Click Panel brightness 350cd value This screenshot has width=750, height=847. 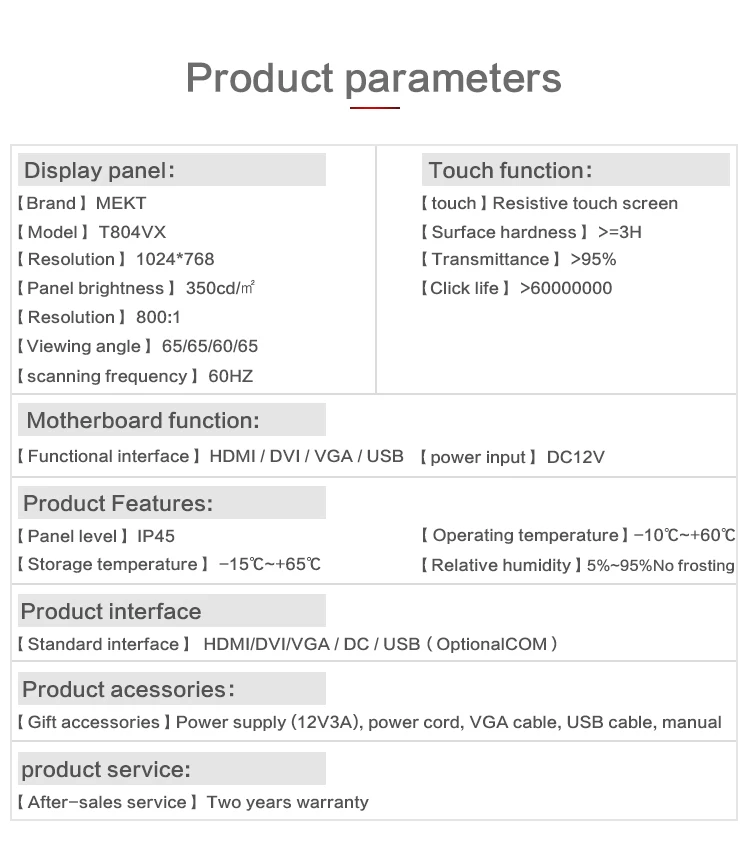click(x=220, y=288)
